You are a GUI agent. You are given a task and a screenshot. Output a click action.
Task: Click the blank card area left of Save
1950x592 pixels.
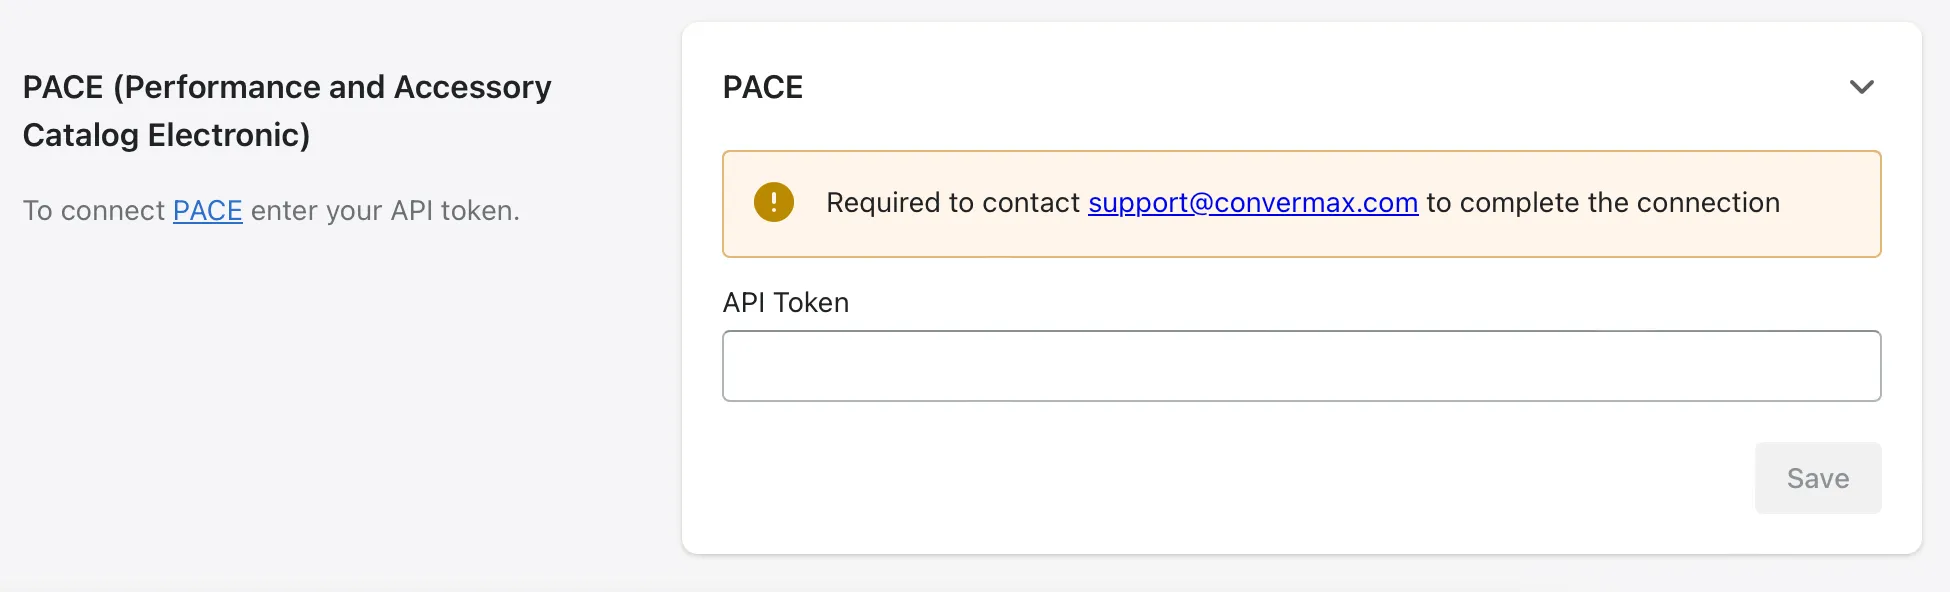point(1200,478)
